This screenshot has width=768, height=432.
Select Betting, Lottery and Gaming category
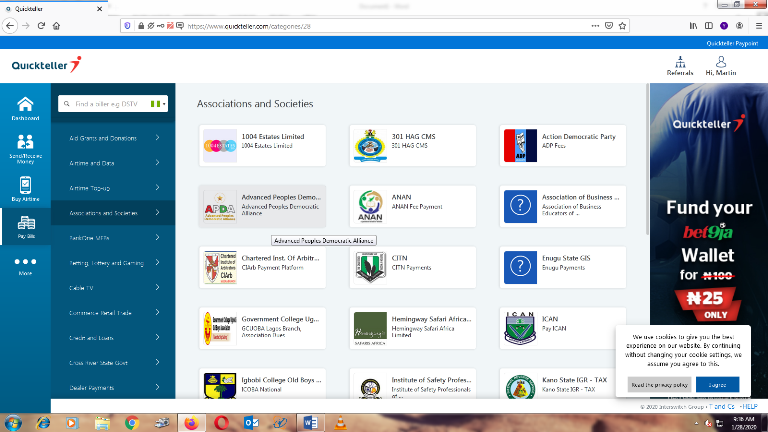[x=114, y=263]
